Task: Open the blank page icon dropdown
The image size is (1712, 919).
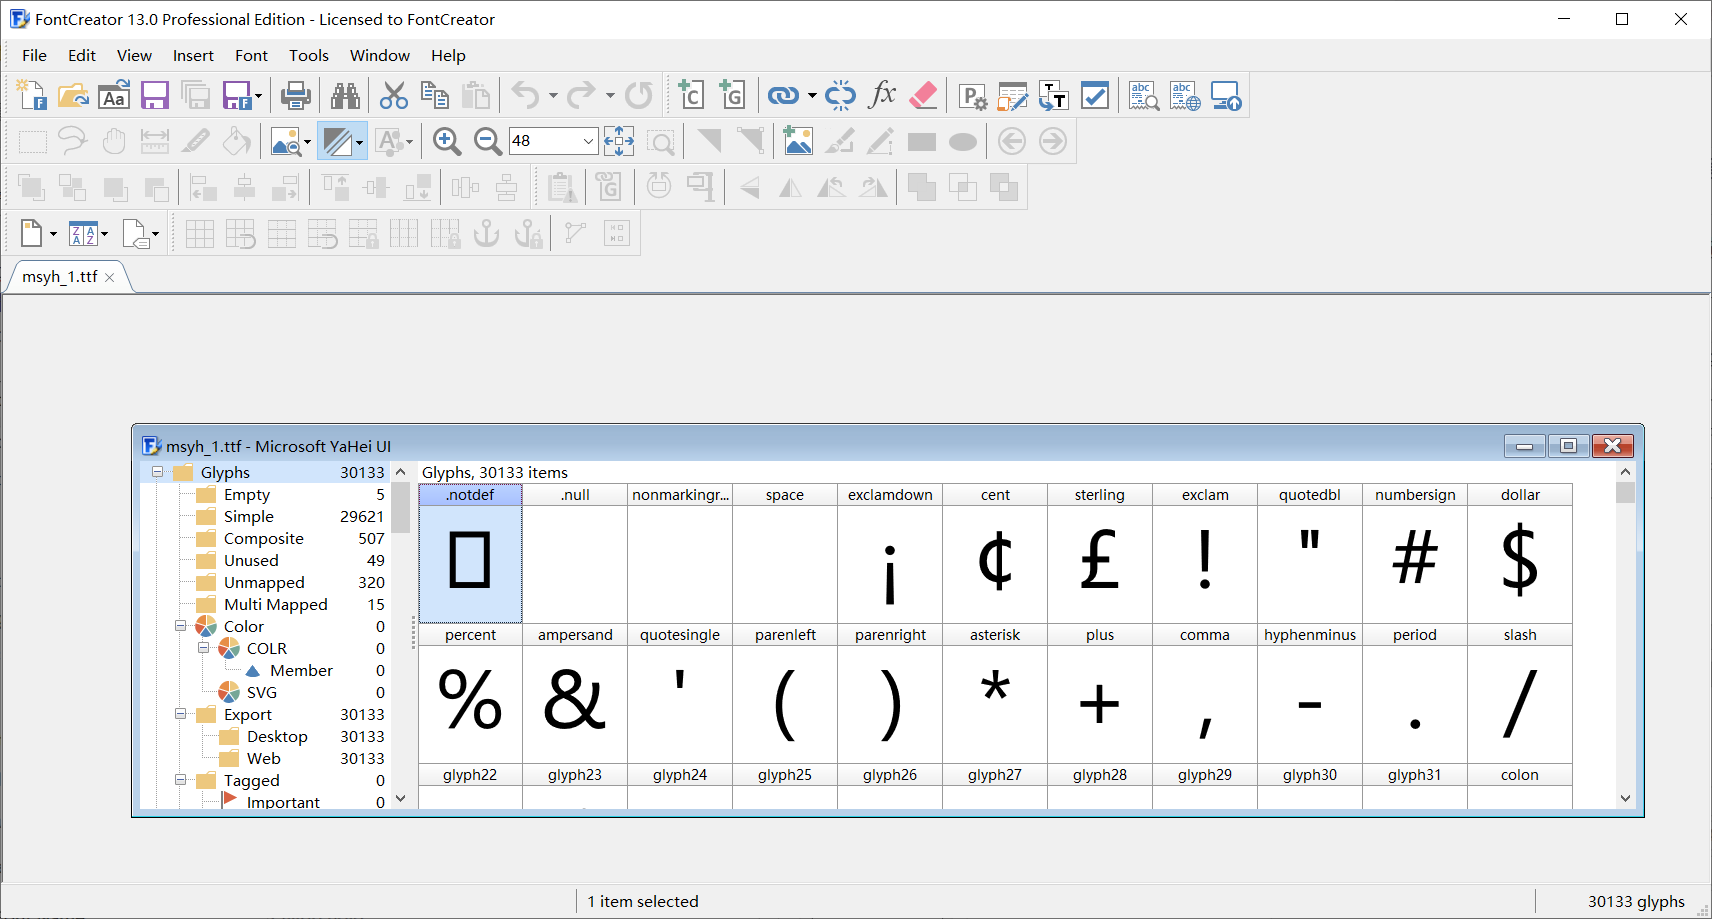Action: pos(53,234)
